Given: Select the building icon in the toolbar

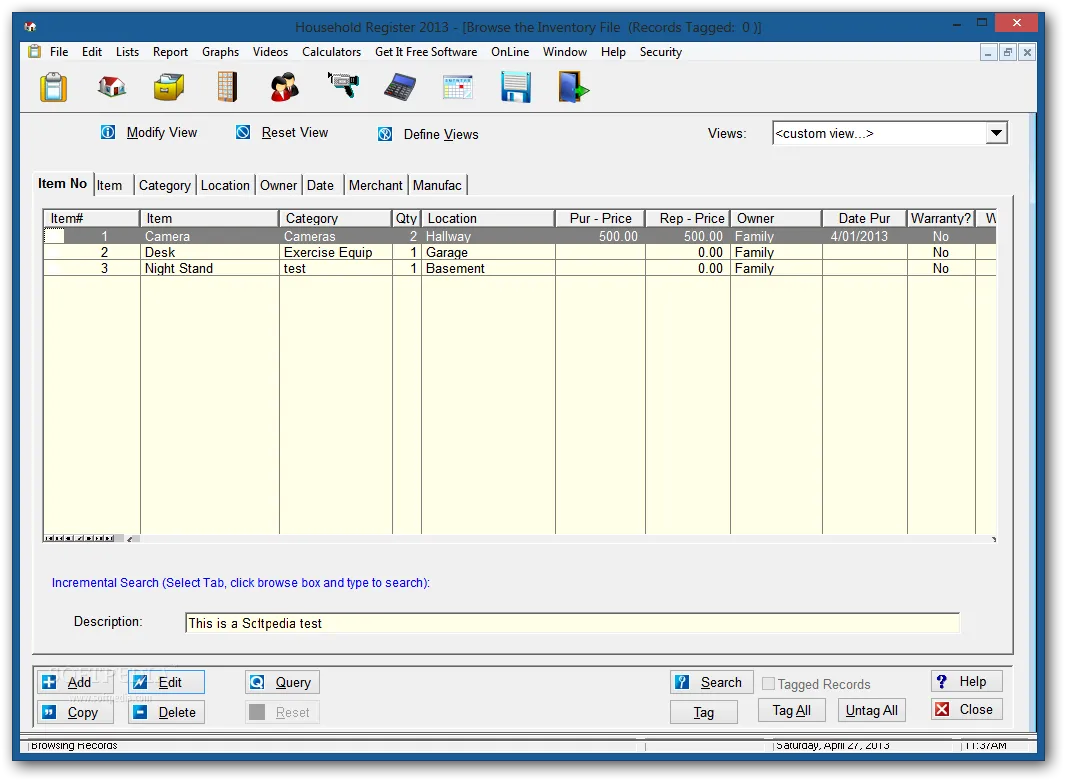Looking at the screenshot, I should click(x=226, y=87).
